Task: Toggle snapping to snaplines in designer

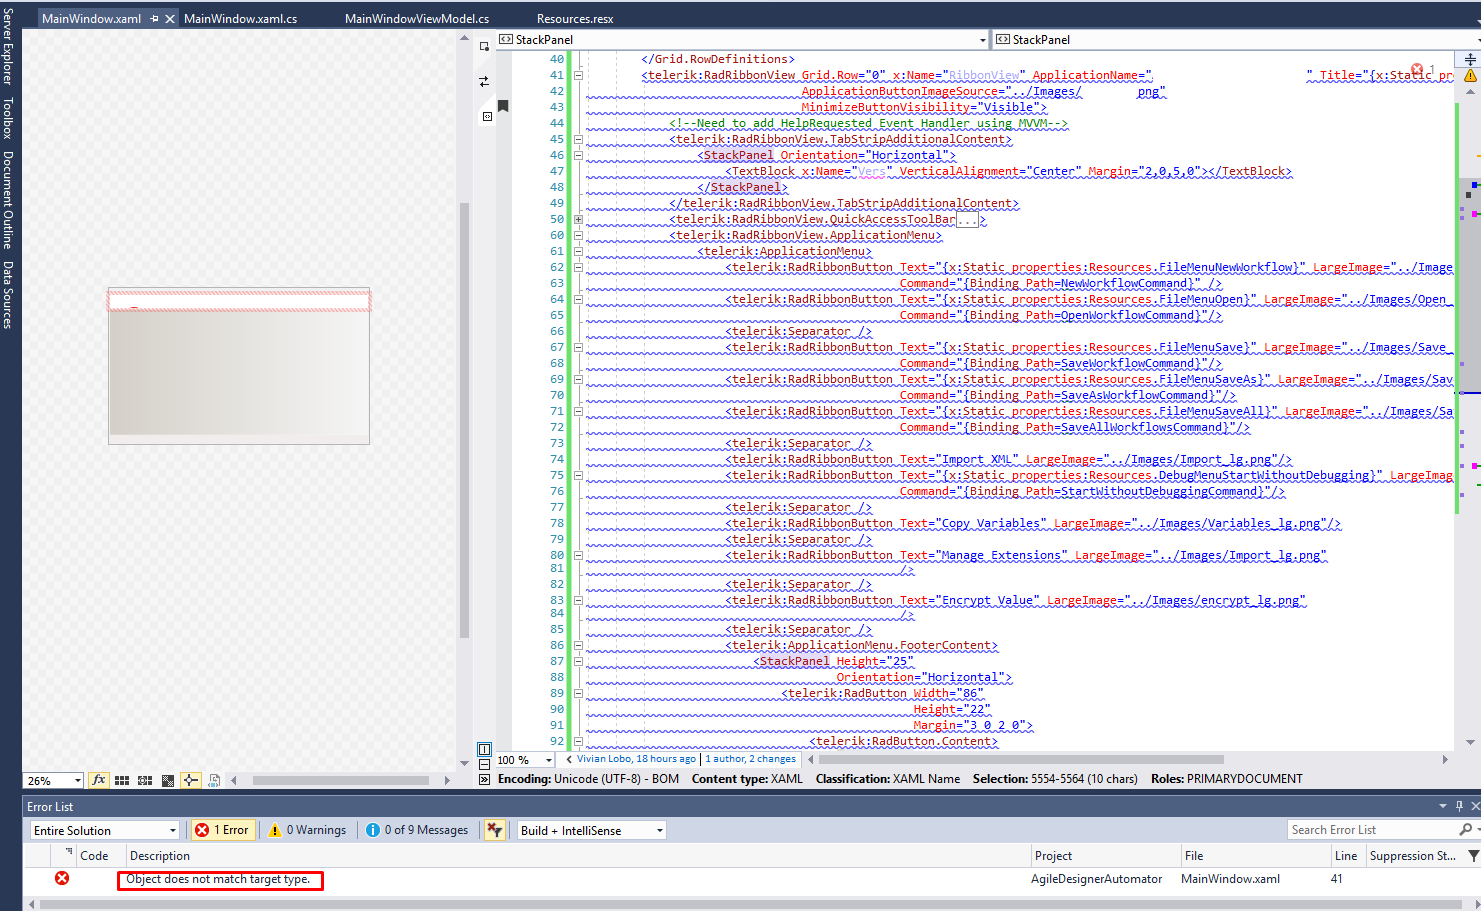Action: click(191, 780)
